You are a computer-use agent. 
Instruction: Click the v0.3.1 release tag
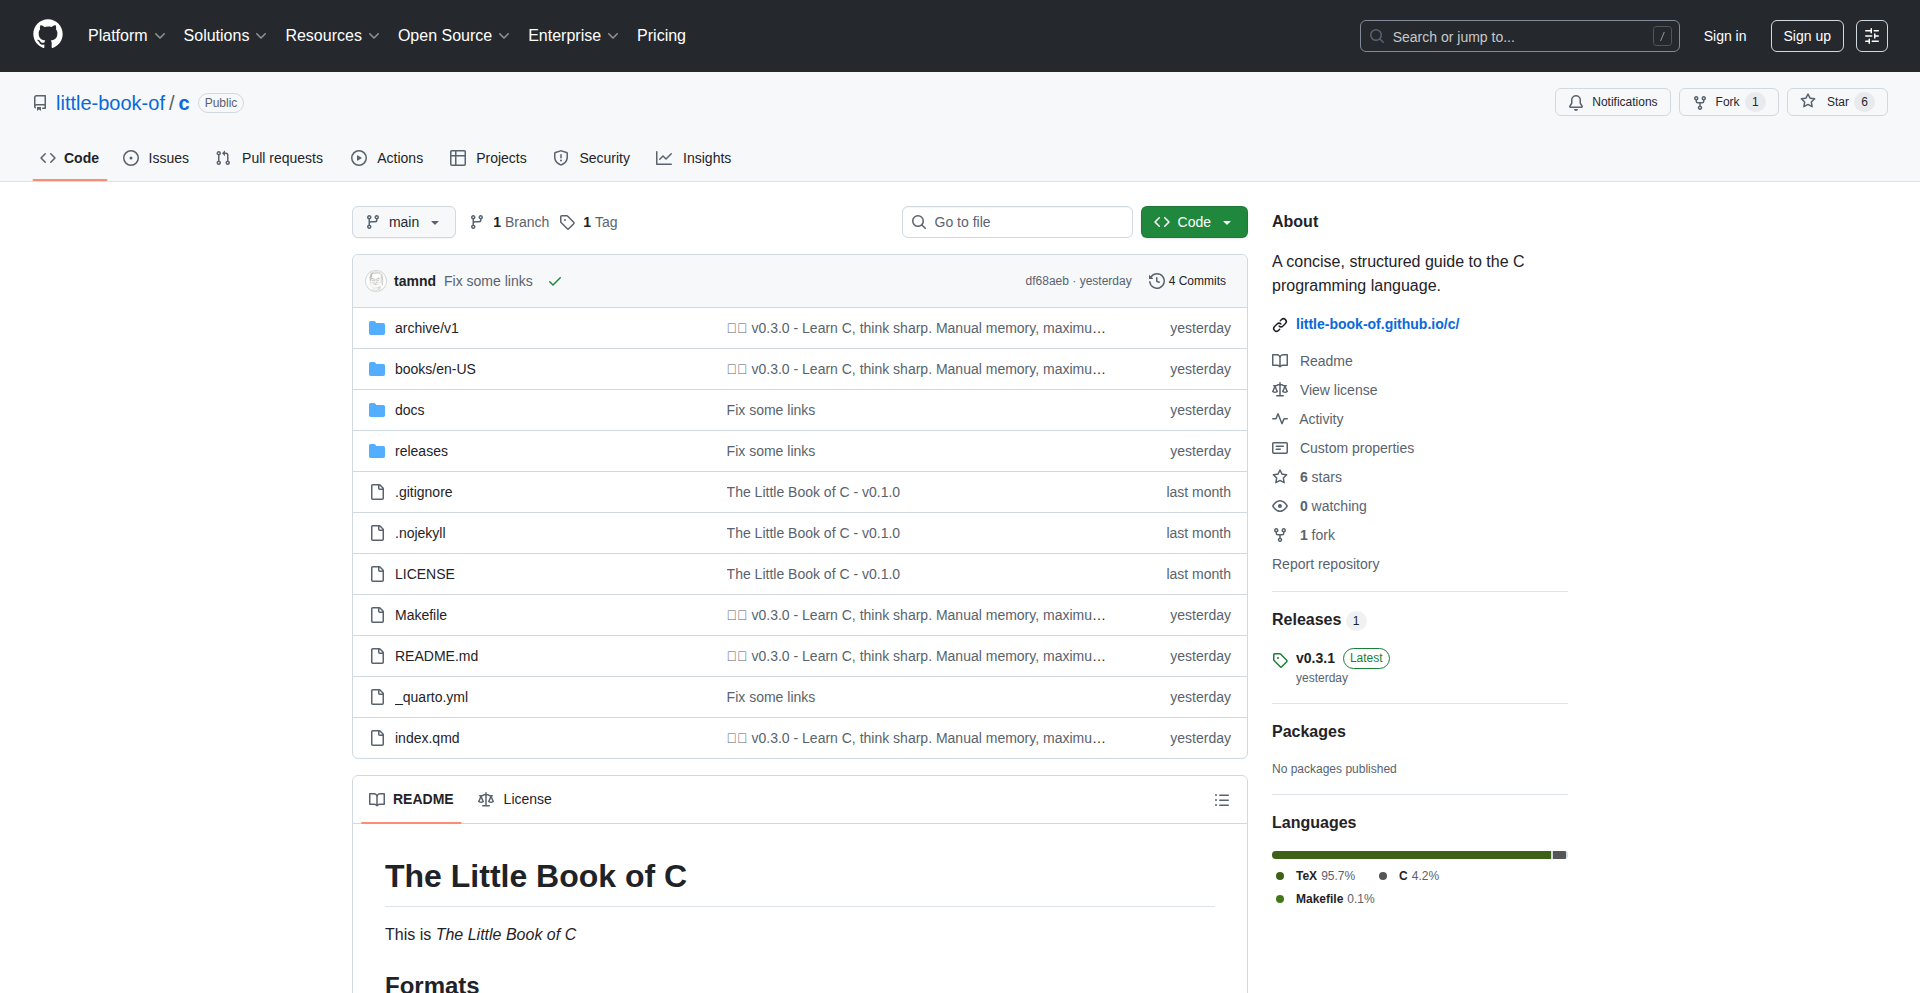click(x=1314, y=658)
